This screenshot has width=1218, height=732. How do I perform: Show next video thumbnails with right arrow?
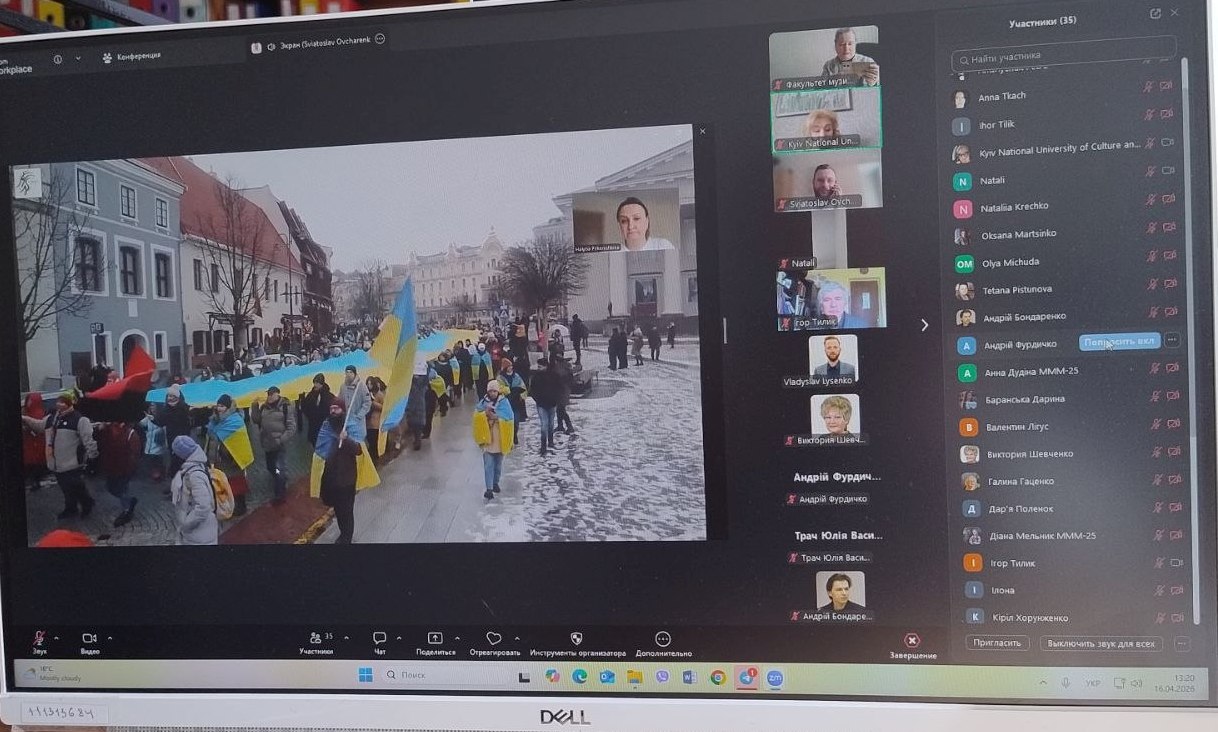pos(924,325)
